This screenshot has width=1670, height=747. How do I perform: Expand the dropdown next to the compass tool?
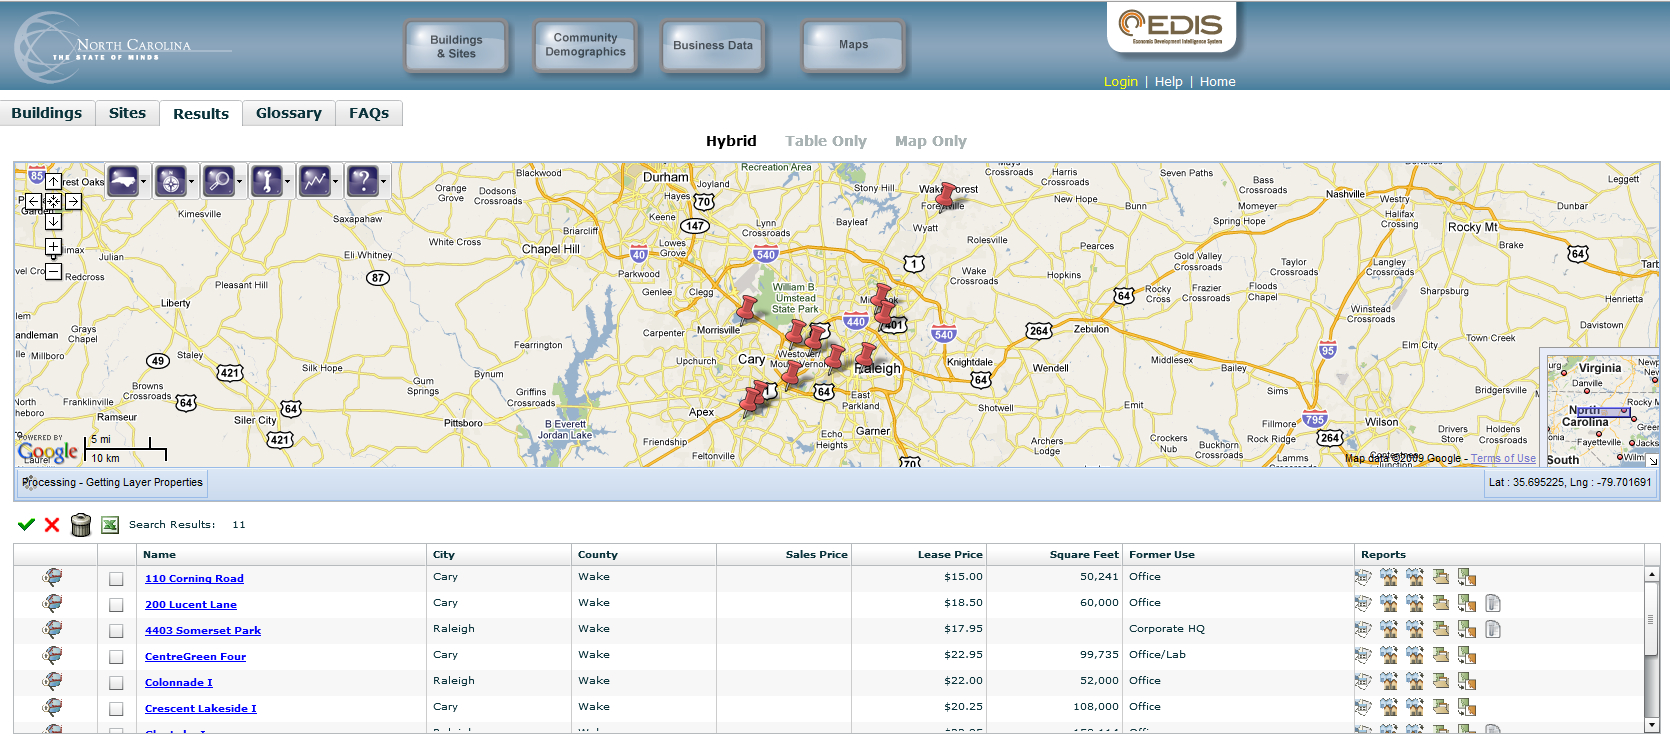pyautogui.click(x=191, y=182)
